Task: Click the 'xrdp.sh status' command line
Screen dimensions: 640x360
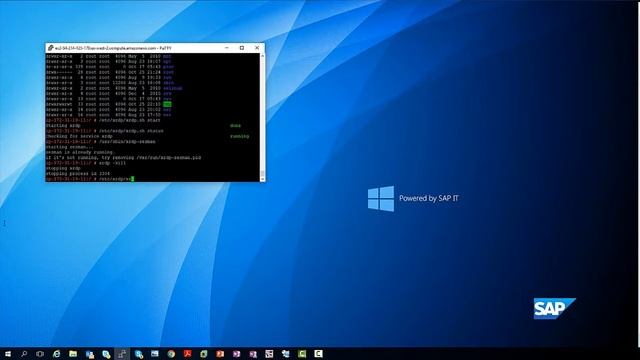Action: [x=104, y=131]
